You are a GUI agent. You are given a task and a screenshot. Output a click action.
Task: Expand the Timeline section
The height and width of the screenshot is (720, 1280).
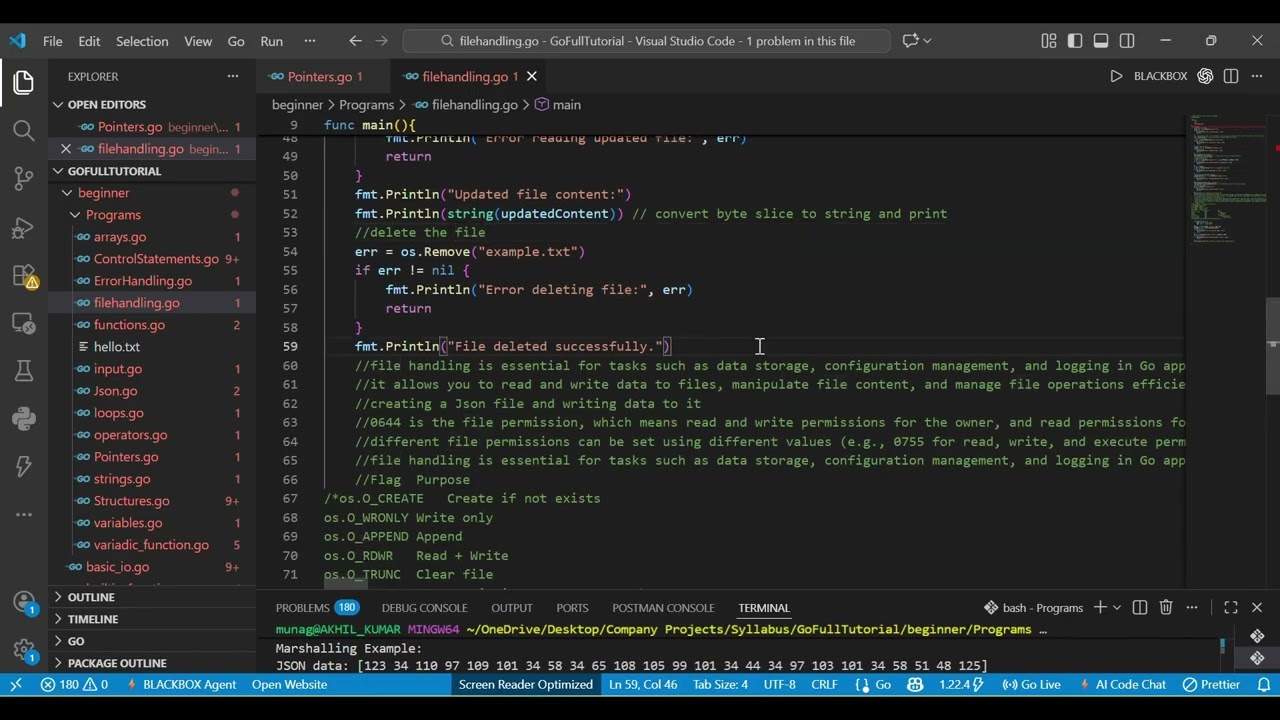[152, 619]
